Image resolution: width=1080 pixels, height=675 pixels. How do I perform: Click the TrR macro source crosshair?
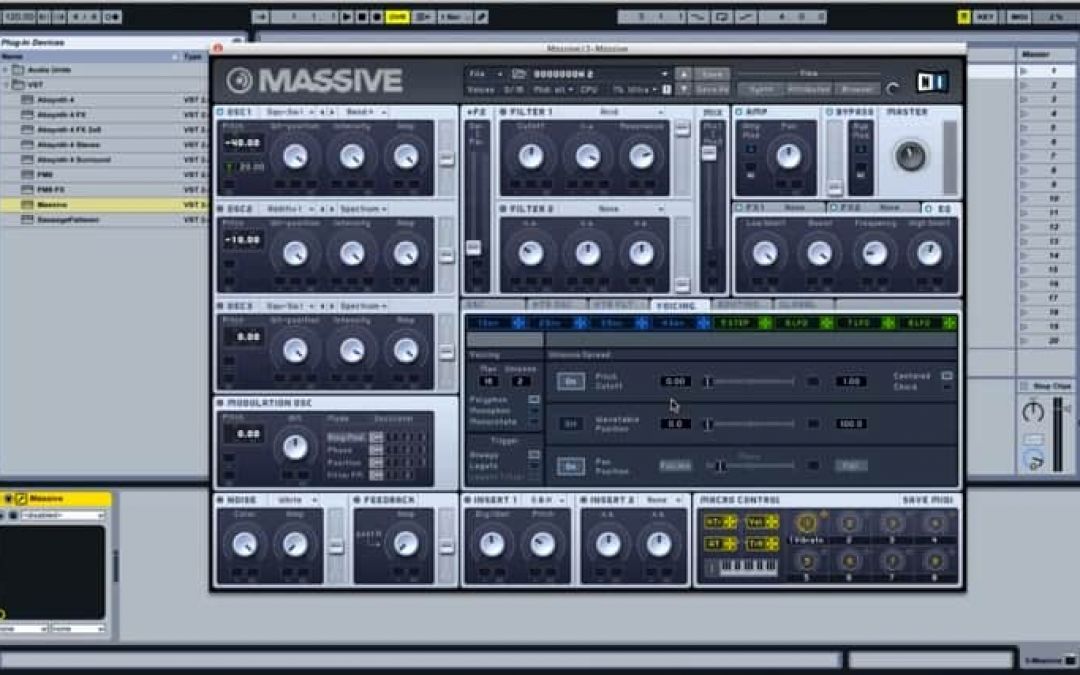(x=772, y=544)
